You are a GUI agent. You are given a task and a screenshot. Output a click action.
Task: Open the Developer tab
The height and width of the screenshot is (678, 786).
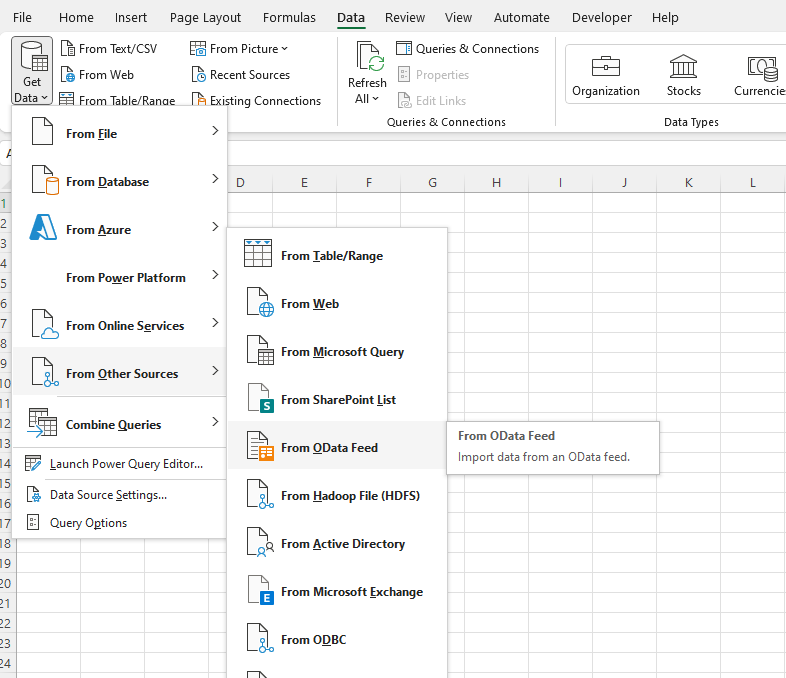pyautogui.click(x=602, y=18)
